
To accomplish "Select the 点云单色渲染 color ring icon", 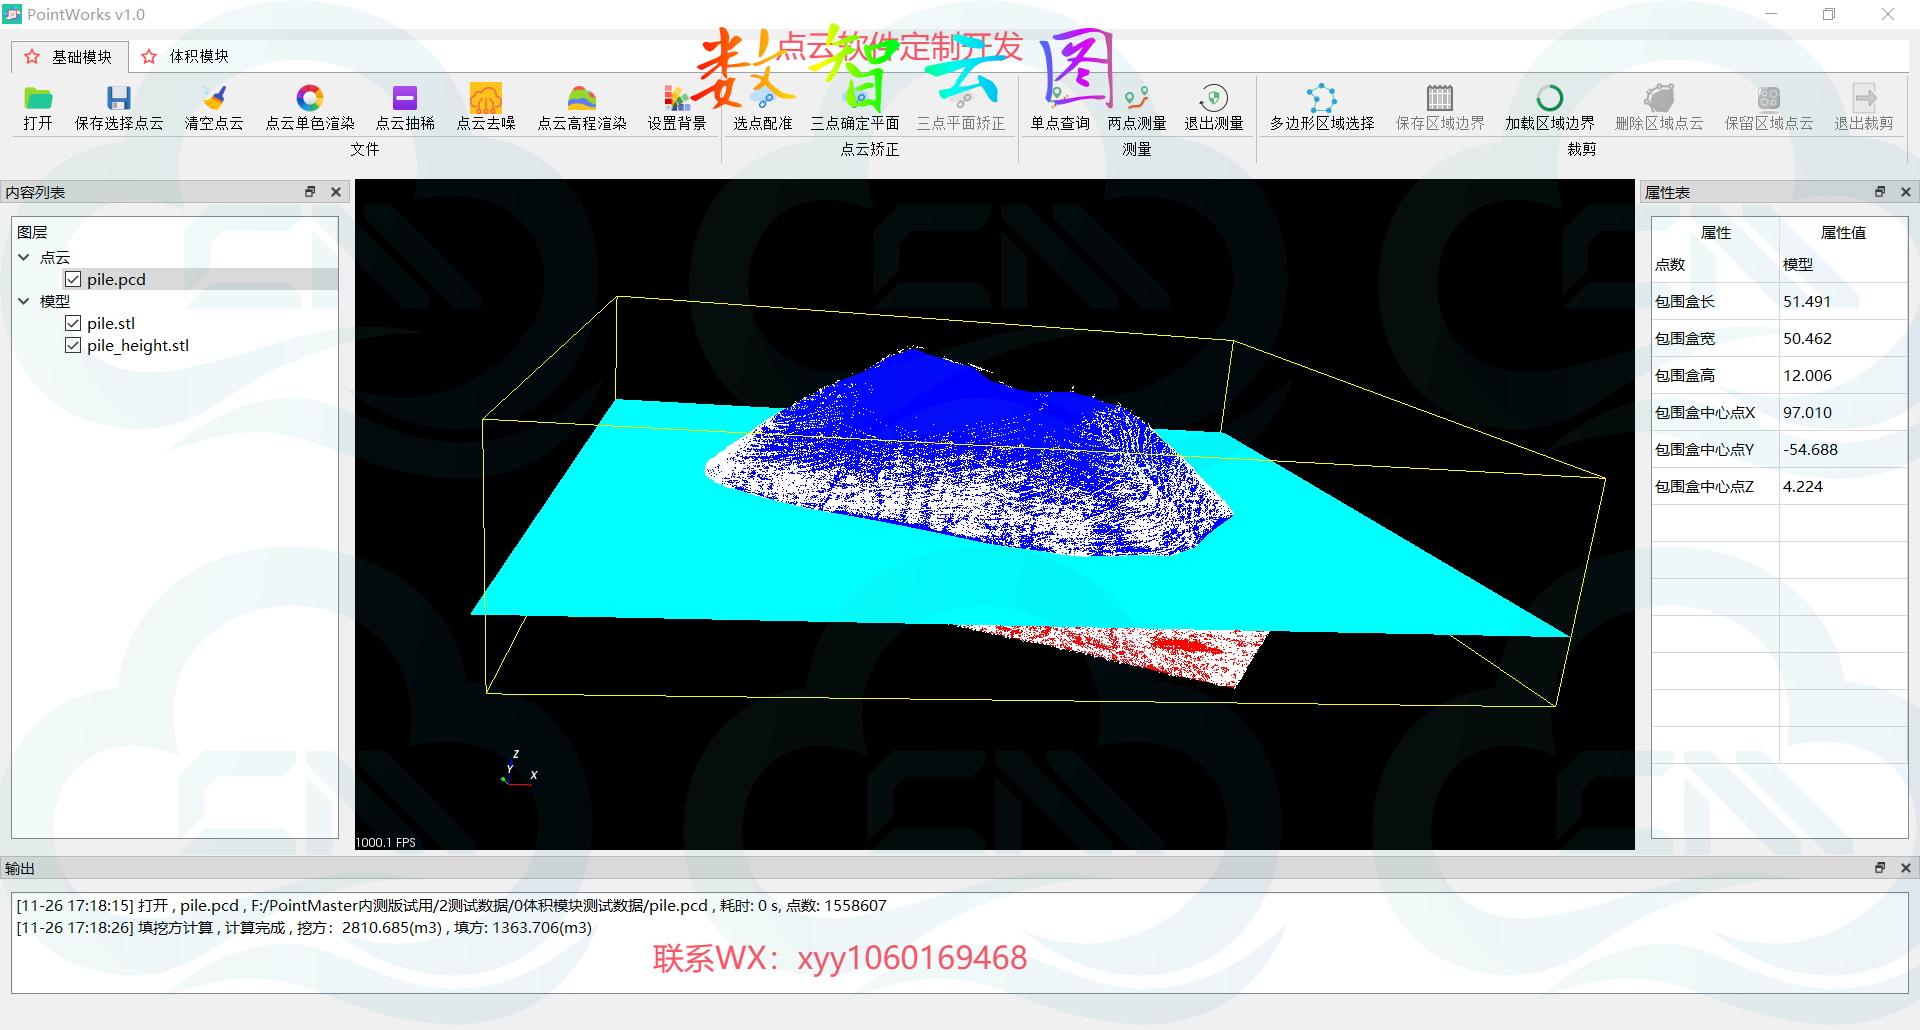I will point(310,99).
